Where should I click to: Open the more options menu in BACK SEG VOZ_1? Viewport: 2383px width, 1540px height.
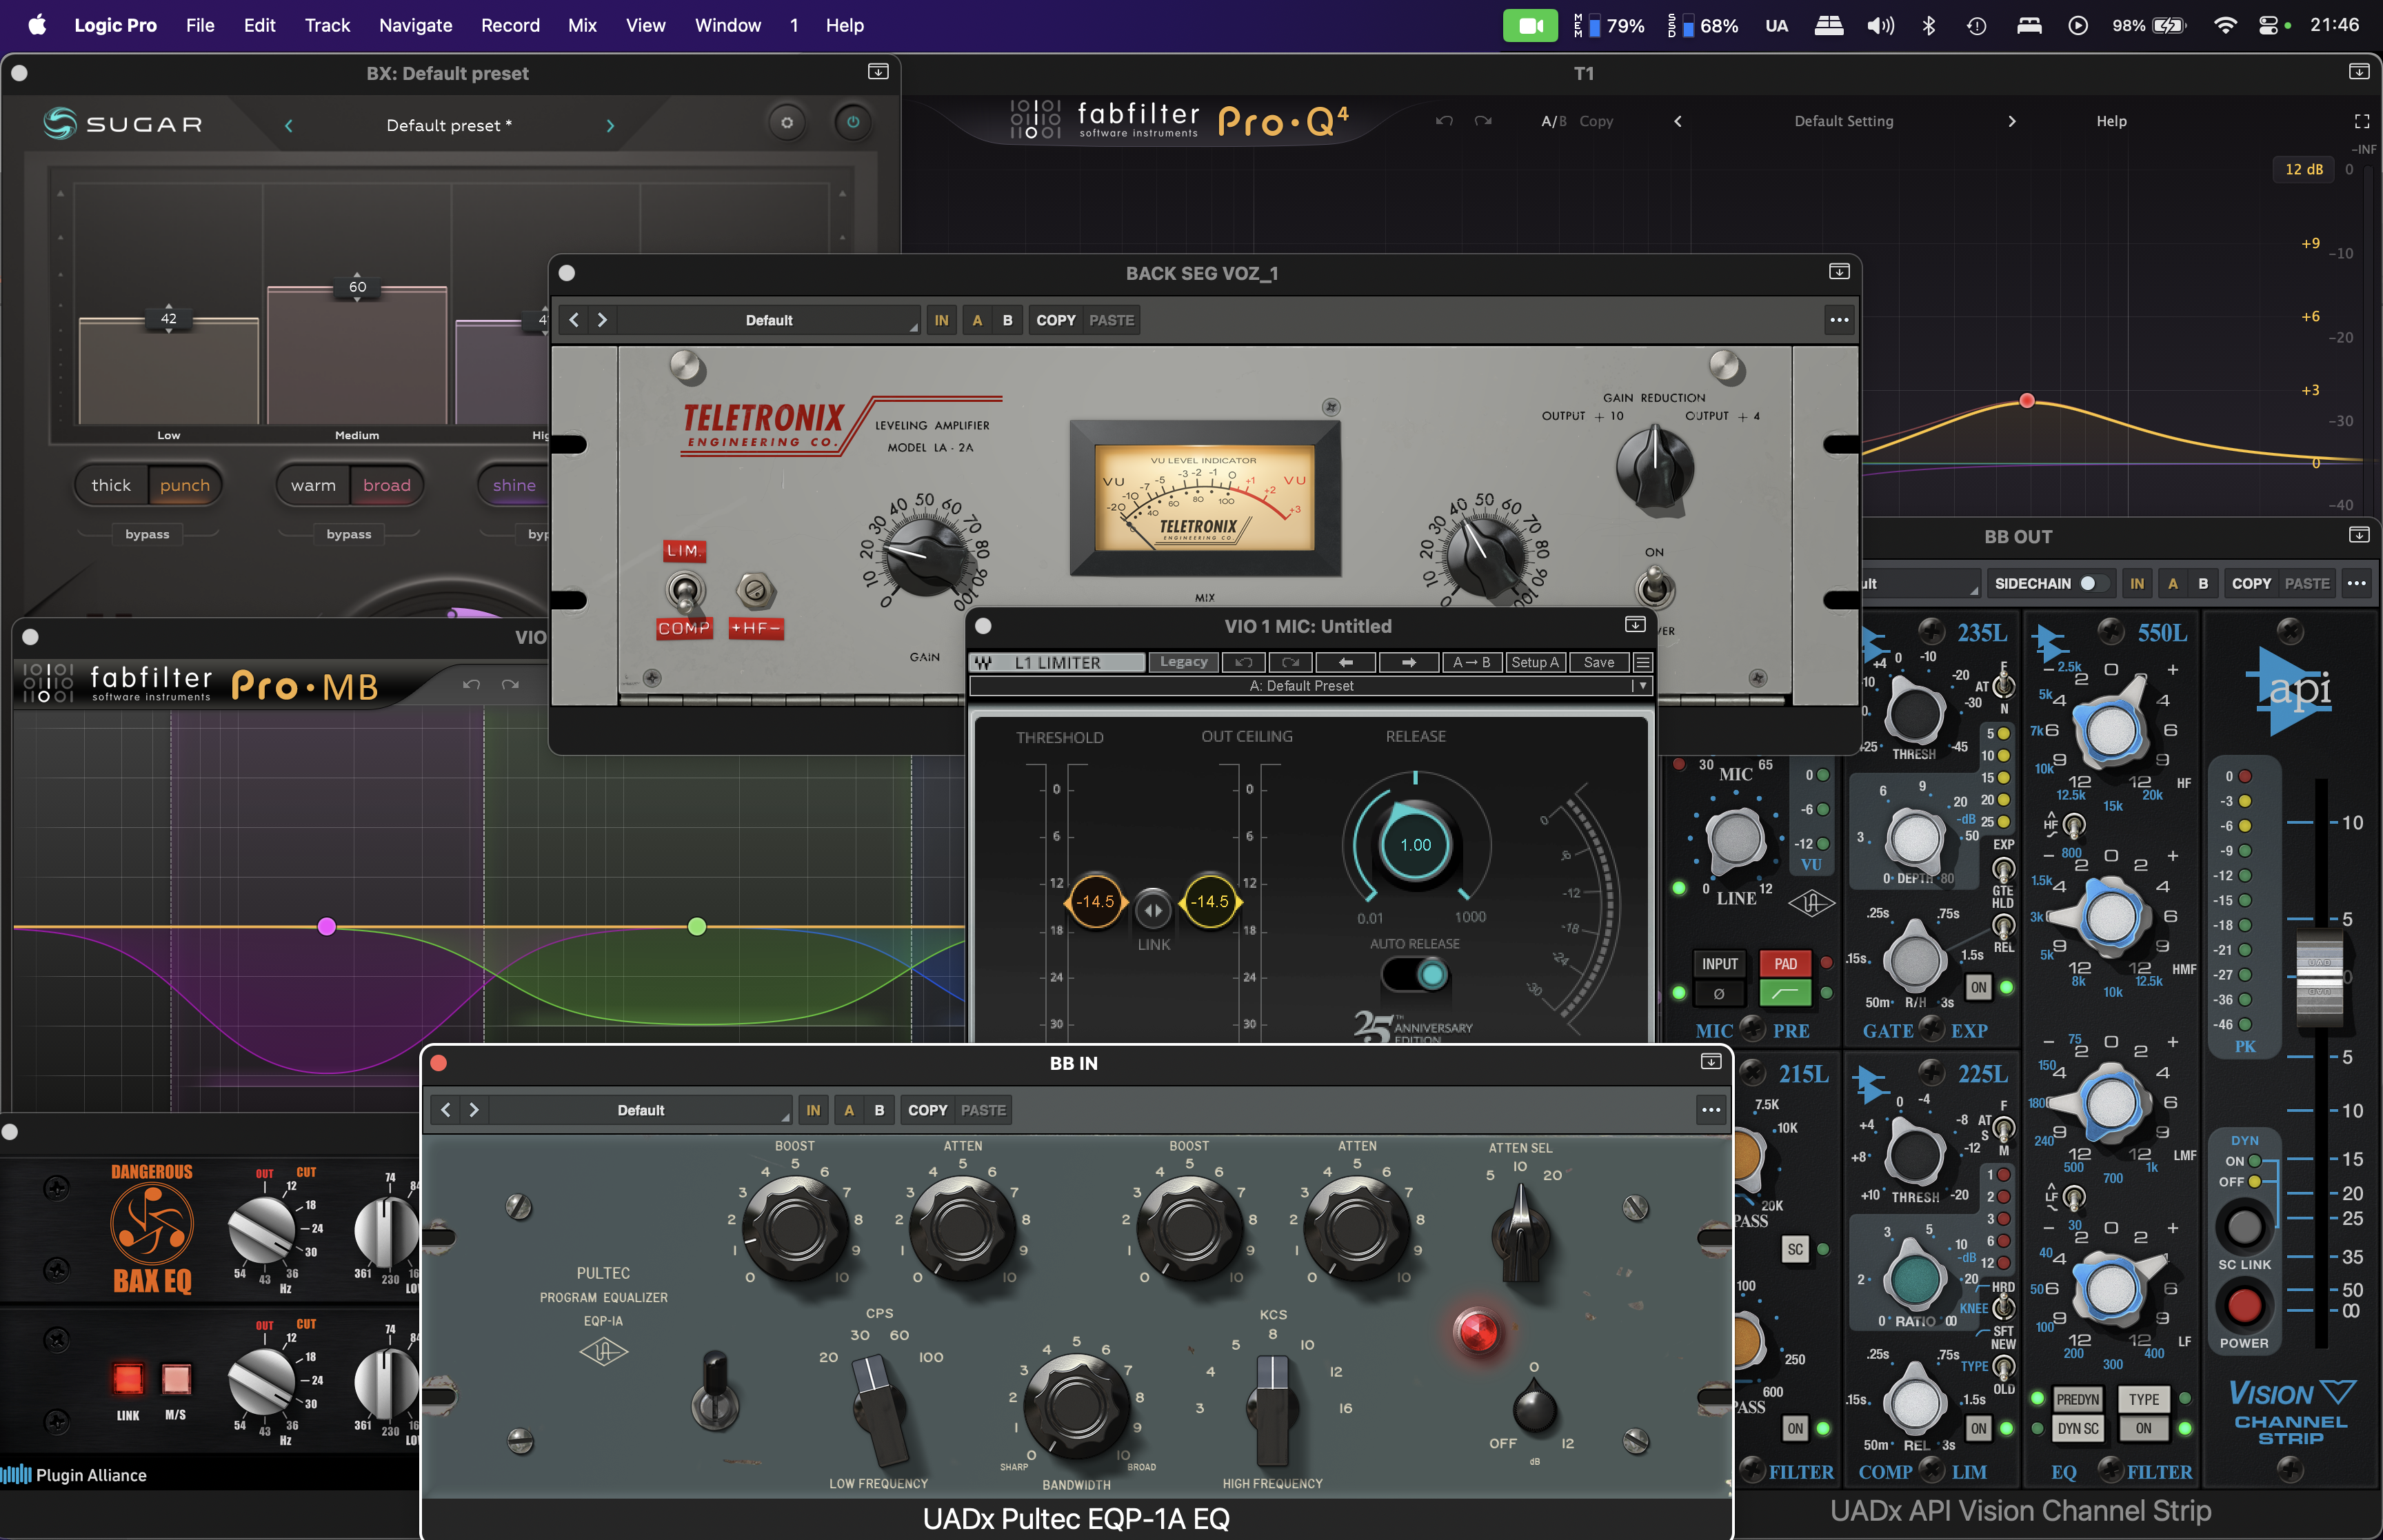tap(1839, 320)
